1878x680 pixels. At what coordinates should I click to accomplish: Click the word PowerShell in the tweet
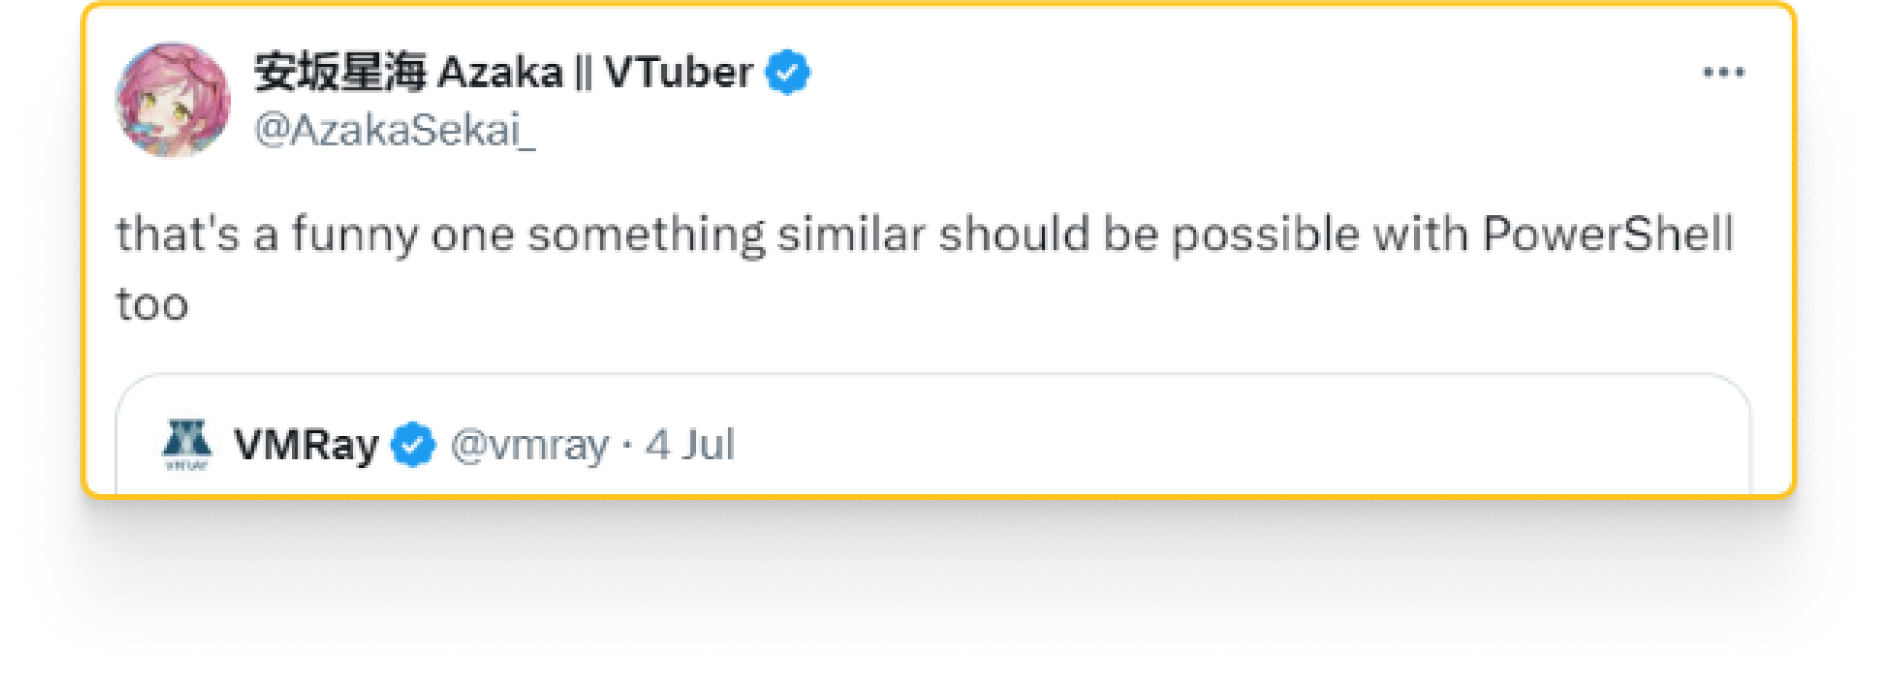(1608, 234)
